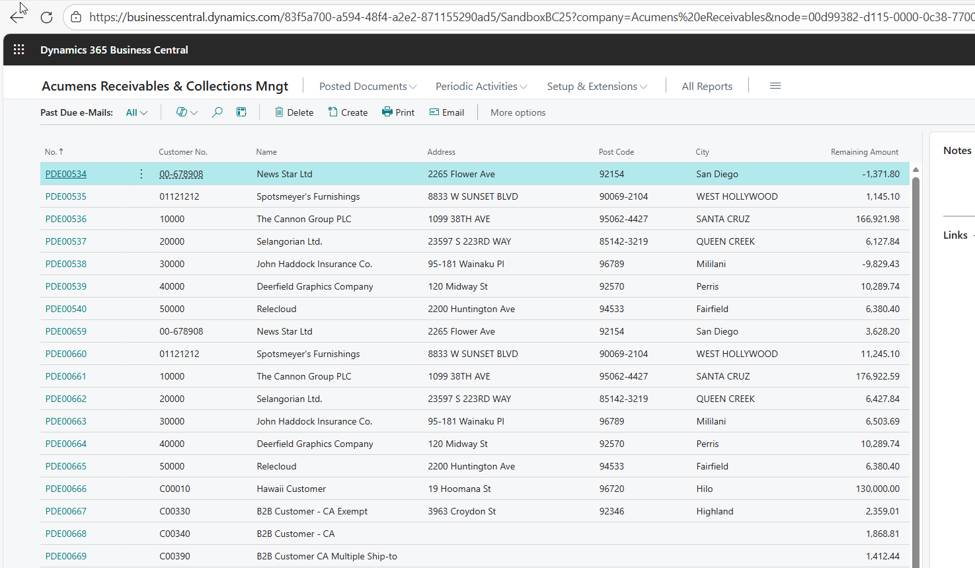Image resolution: width=975 pixels, height=568 pixels.
Task: Open record PDE00665
Action: pyautogui.click(x=66, y=466)
